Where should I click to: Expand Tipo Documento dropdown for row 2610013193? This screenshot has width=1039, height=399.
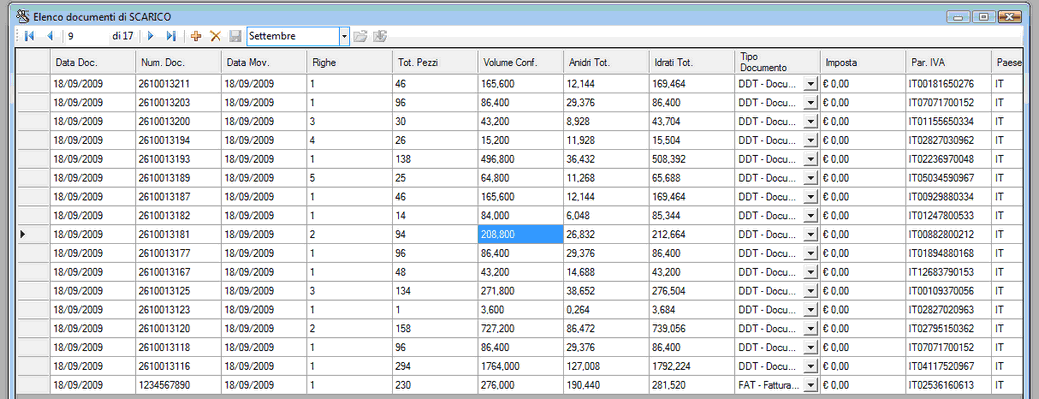tap(810, 159)
